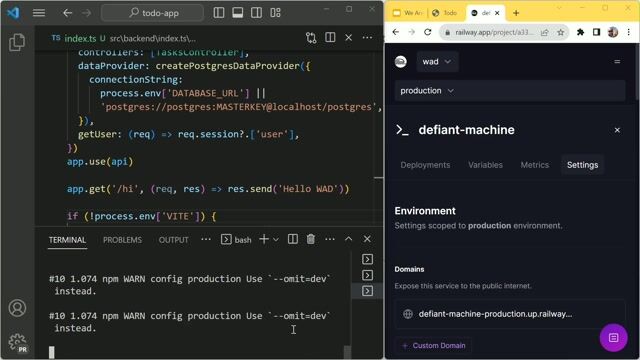The height and width of the screenshot is (360, 640).
Task: Go back in Chrome
Action: pyautogui.click(x=396, y=32)
